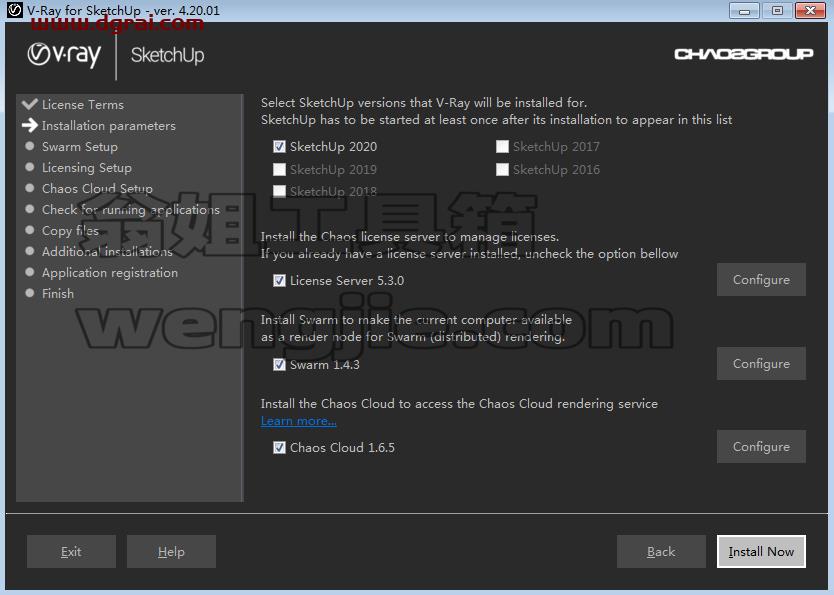Image resolution: width=834 pixels, height=595 pixels.
Task: Uncheck Chaos Cloud 1.6.5 option
Action: click(x=279, y=447)
